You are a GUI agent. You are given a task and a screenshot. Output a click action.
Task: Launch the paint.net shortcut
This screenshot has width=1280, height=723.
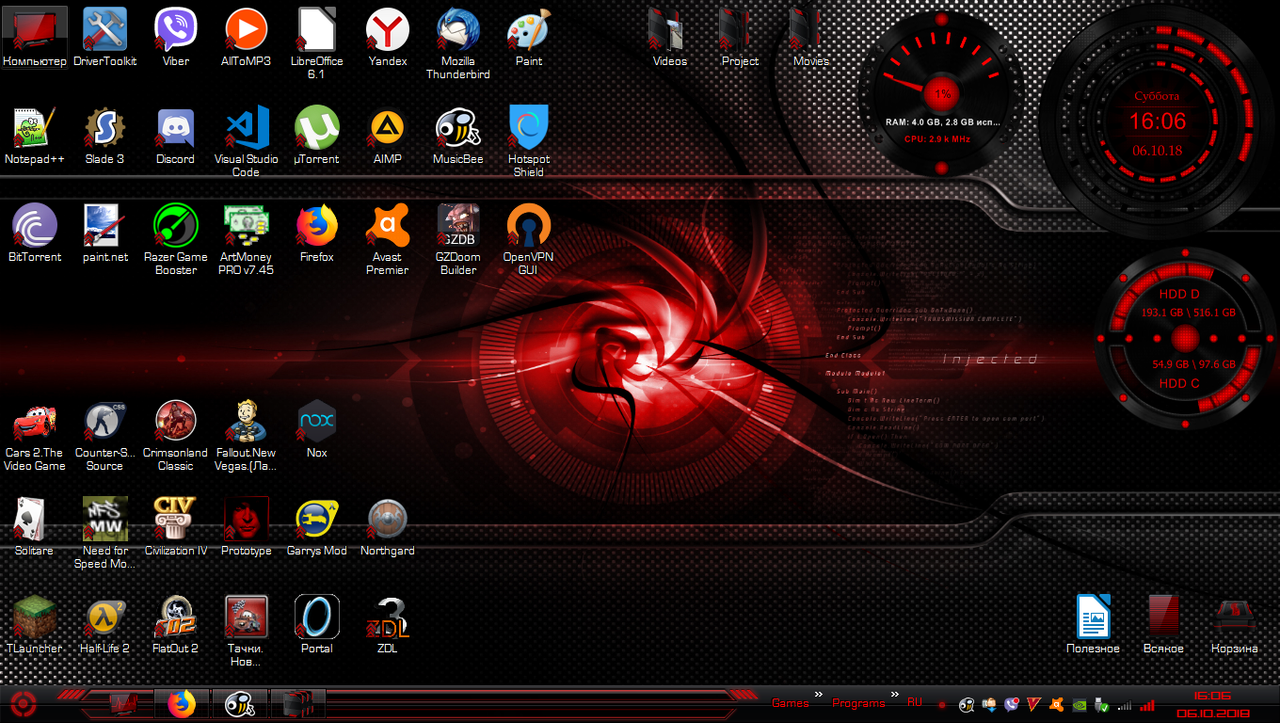point(105,234)
